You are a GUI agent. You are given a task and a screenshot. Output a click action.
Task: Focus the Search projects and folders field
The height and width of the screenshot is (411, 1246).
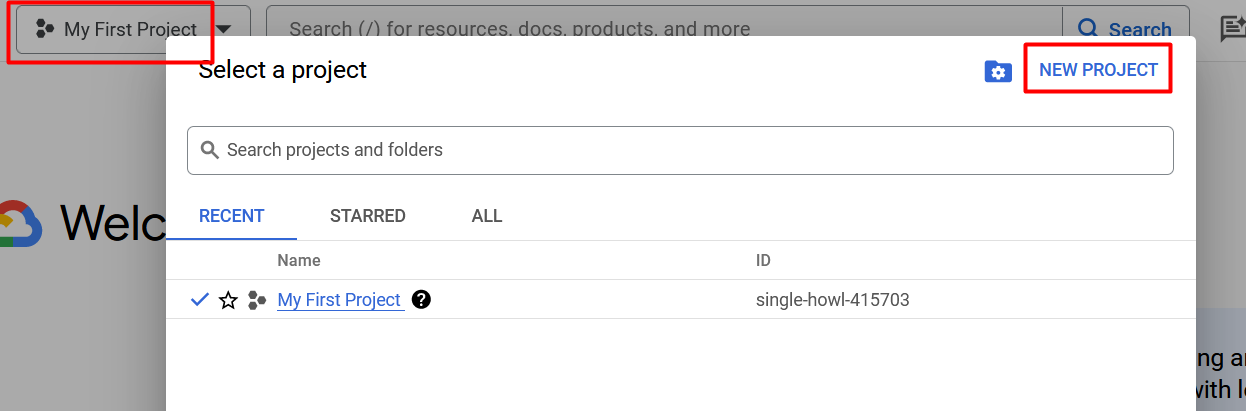click(680, 150)
